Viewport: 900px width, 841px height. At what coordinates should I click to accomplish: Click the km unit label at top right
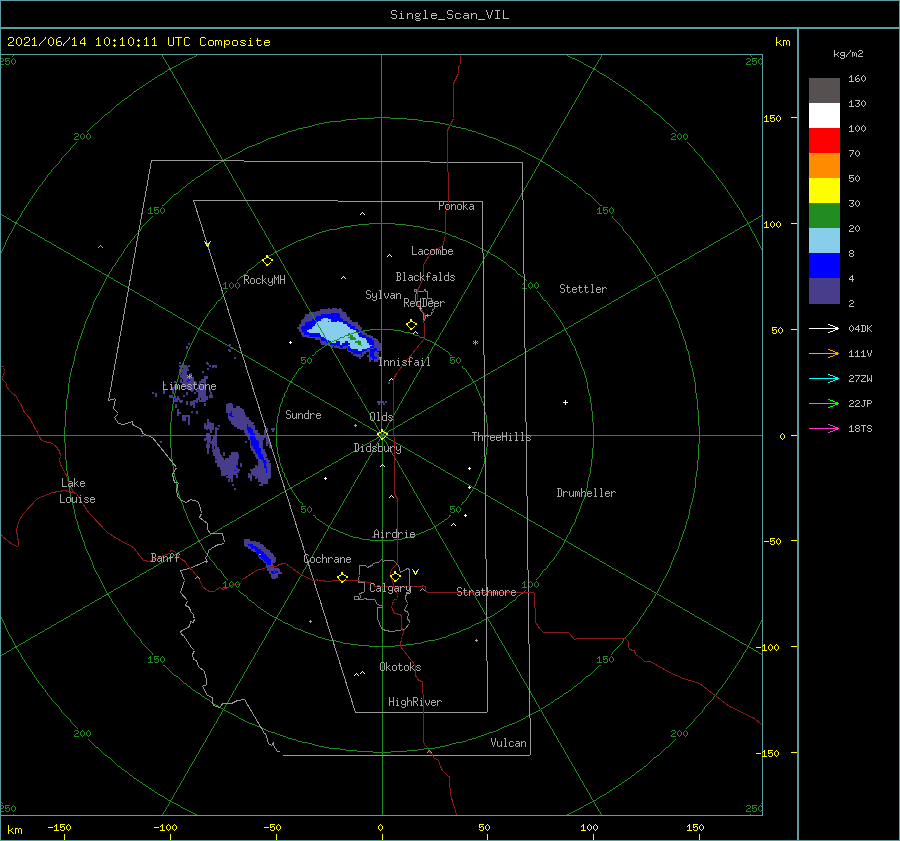(783, 42)
